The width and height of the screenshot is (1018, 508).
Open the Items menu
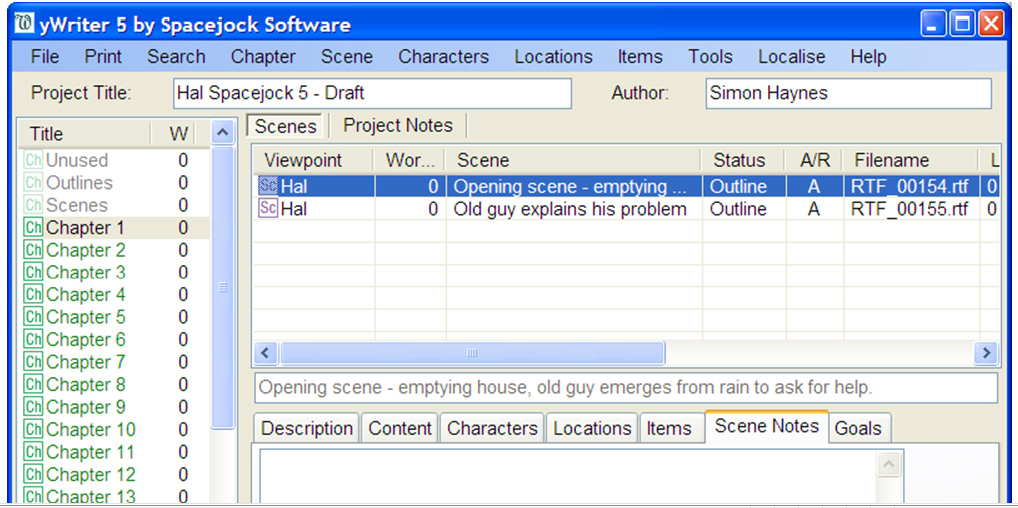640,57
